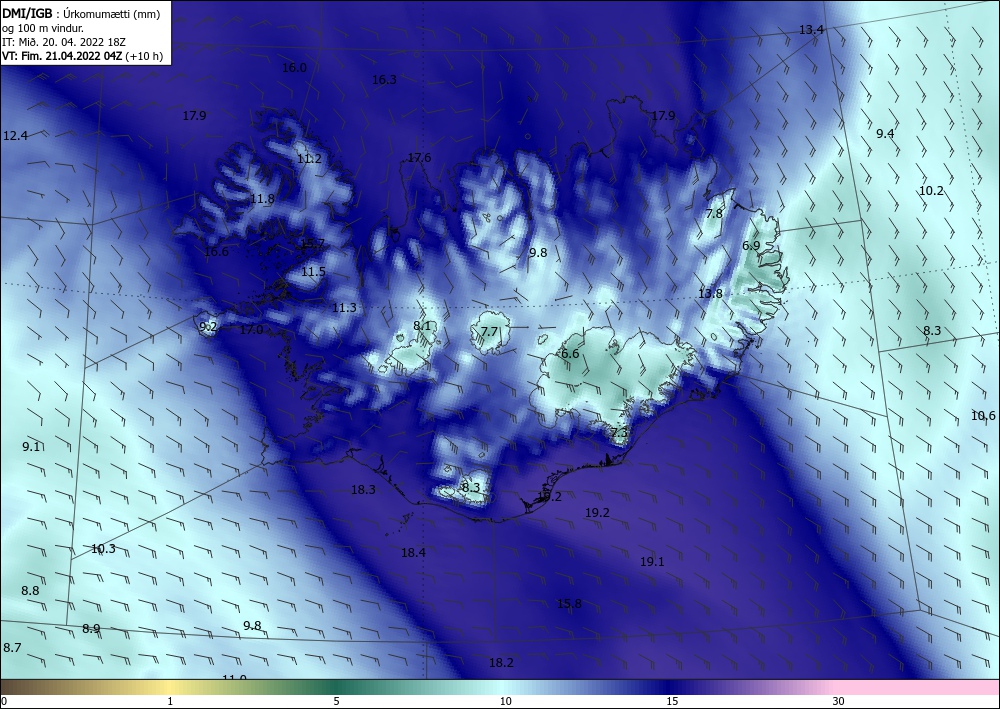This screenshot has width=1000, height=709.
Task: Click the map value 16.6
Action: coord(216,252)
